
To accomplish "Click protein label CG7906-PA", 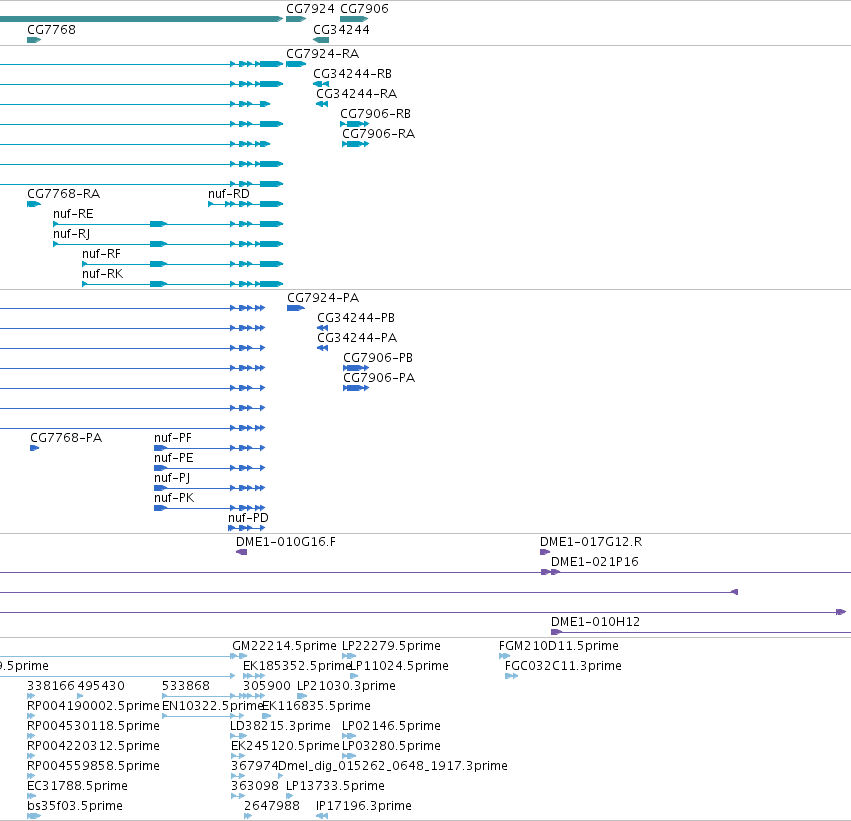I will pos(379,378).
